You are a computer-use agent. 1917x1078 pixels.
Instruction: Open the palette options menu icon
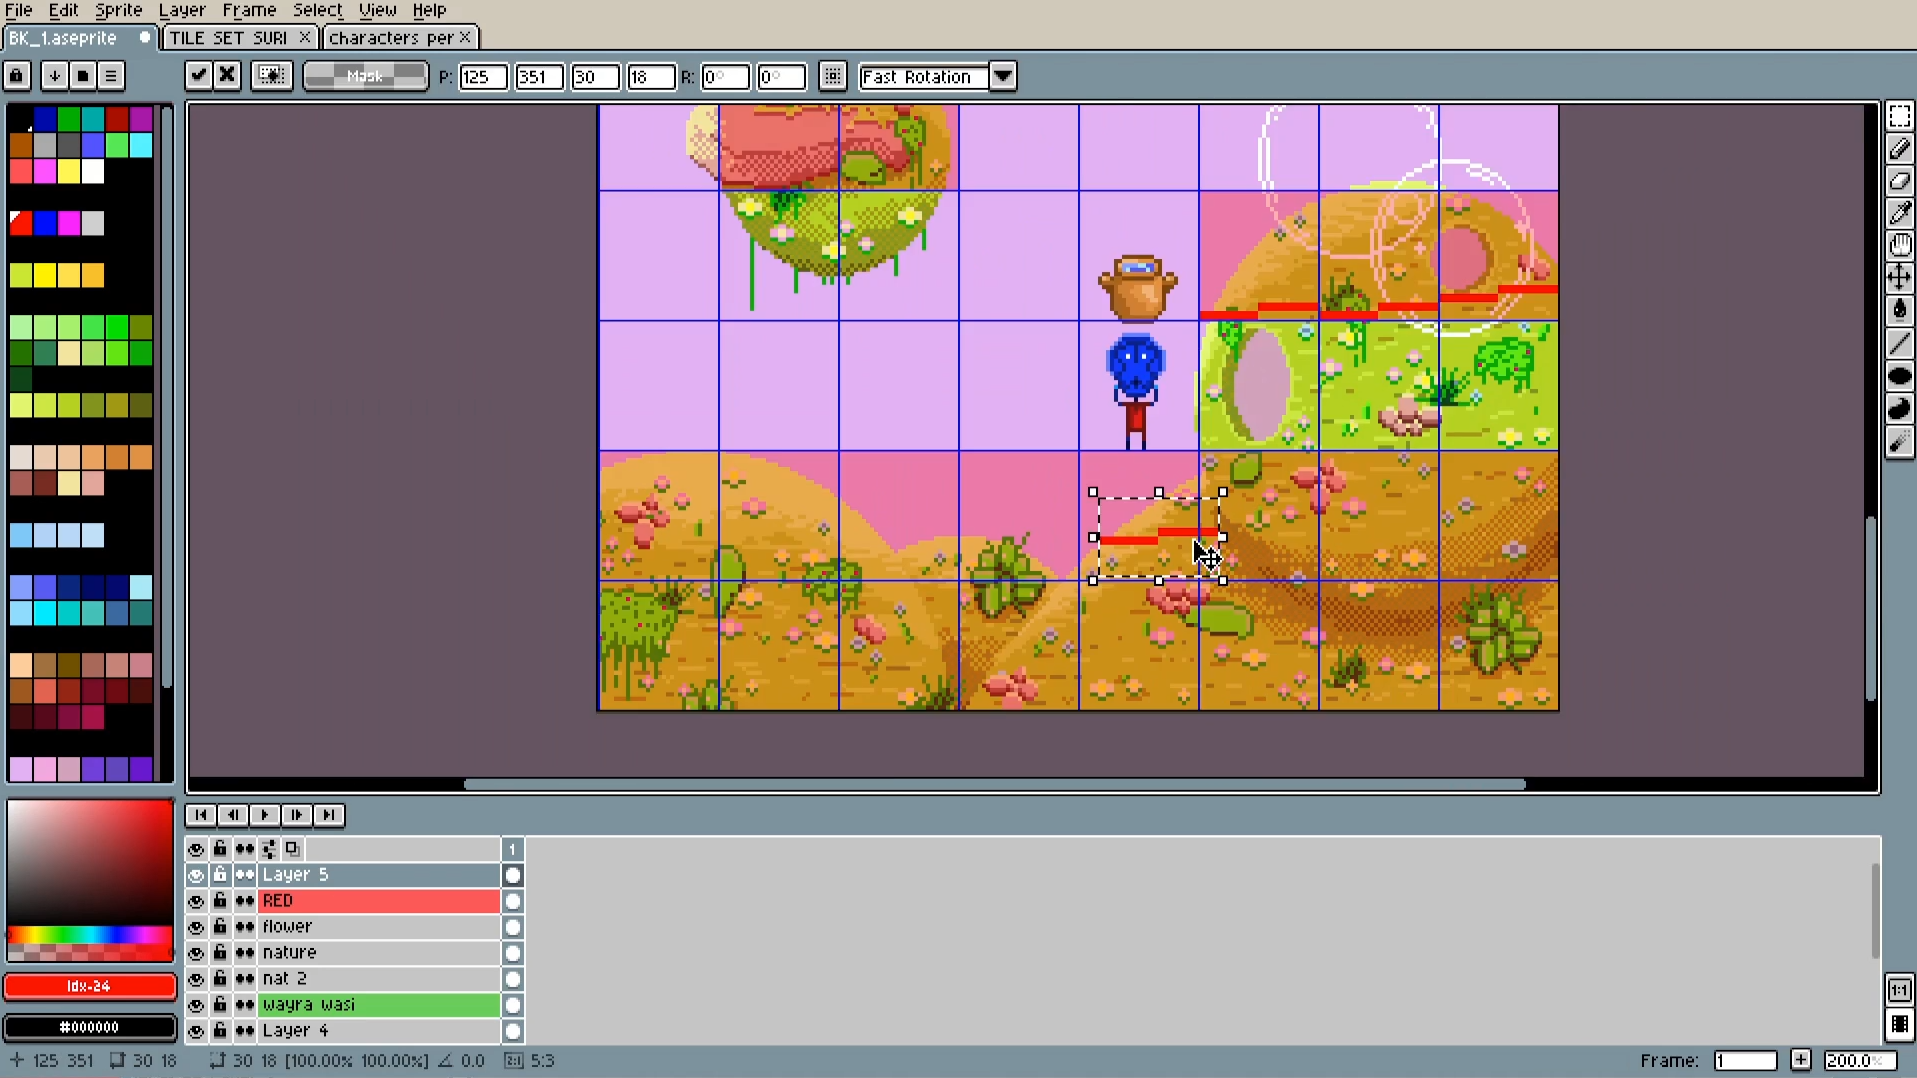click(x=111, y=76)
